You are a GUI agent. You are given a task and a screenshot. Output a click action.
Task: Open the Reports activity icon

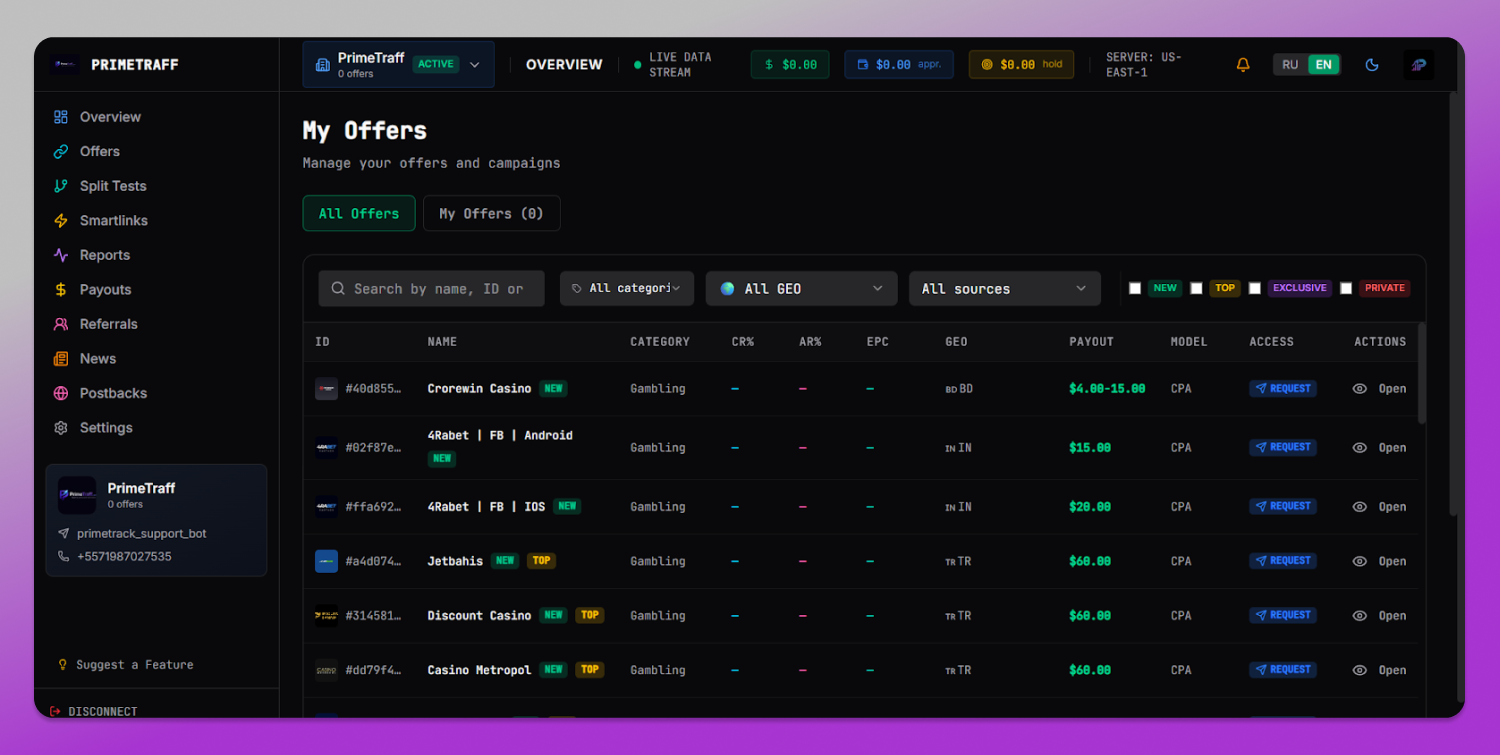(61, 255)
